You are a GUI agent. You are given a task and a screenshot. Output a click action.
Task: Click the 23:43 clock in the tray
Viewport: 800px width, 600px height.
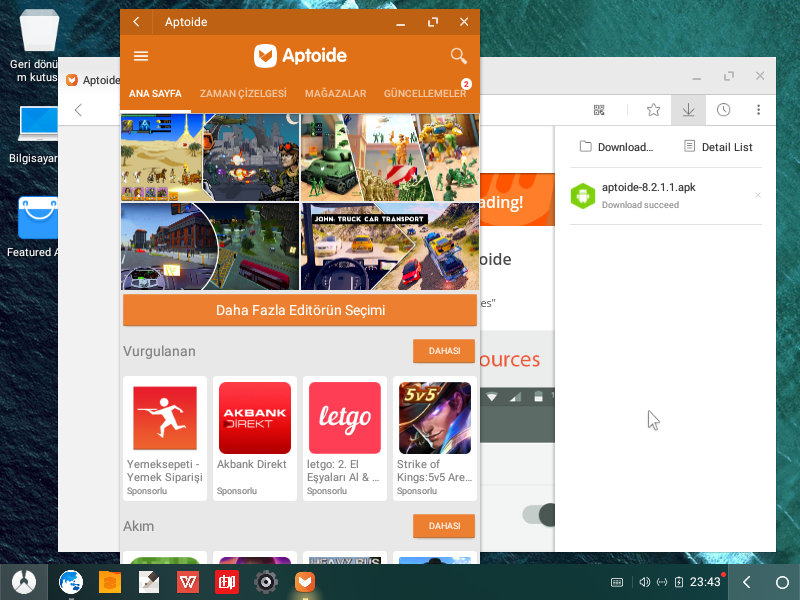(x=705, y=582)
